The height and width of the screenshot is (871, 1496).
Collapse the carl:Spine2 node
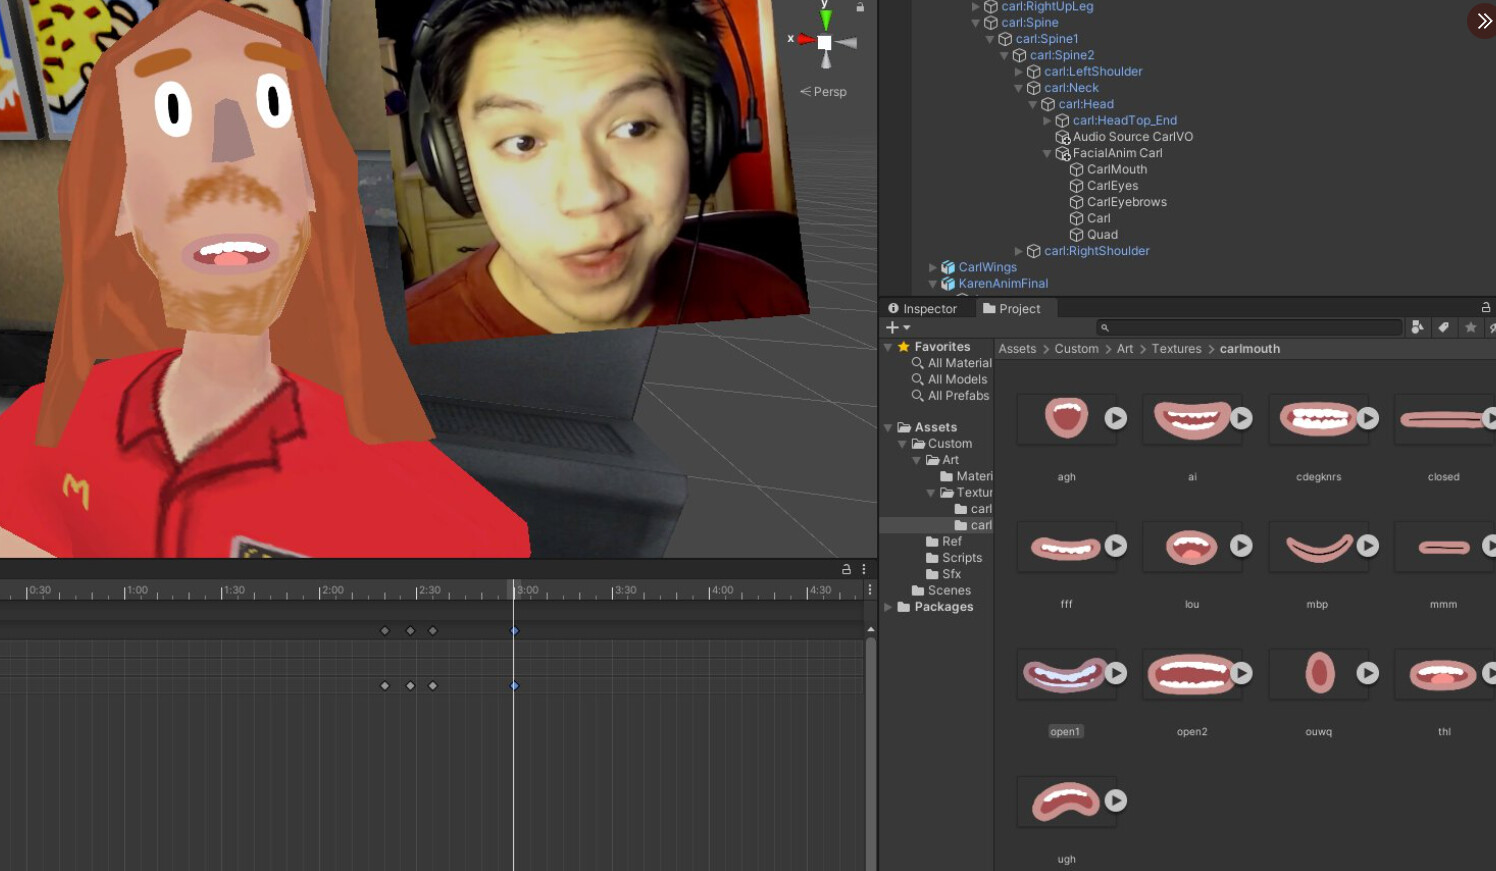click(1004, 55)
